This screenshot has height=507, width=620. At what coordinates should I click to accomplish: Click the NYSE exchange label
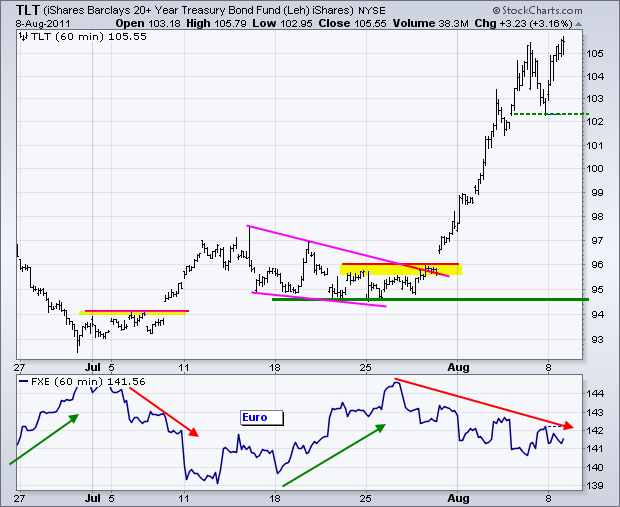(x=371, y=11)
